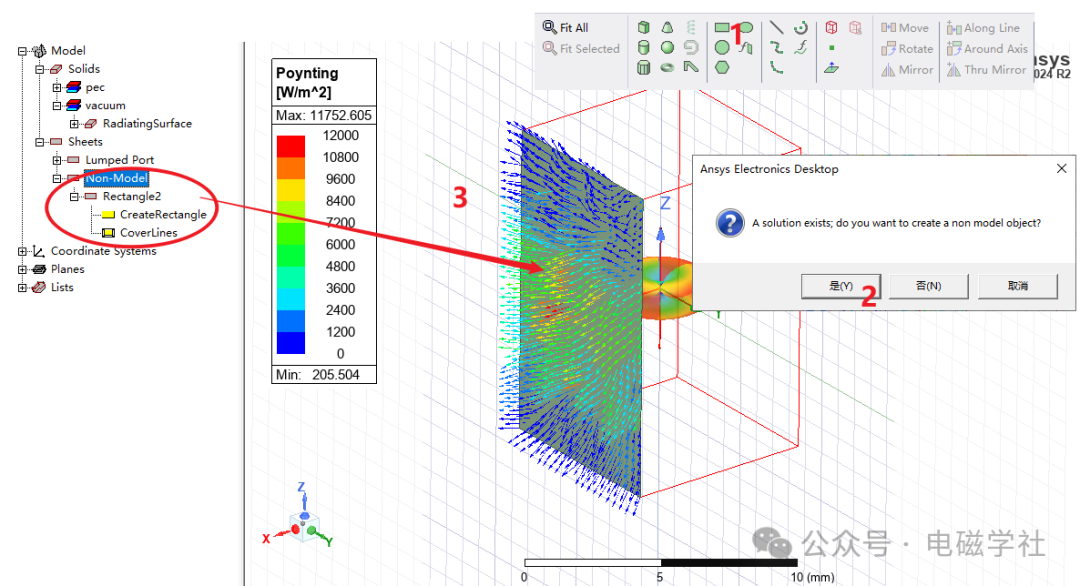
Task: Select the Draw cone tool
Action: [667, 28]
